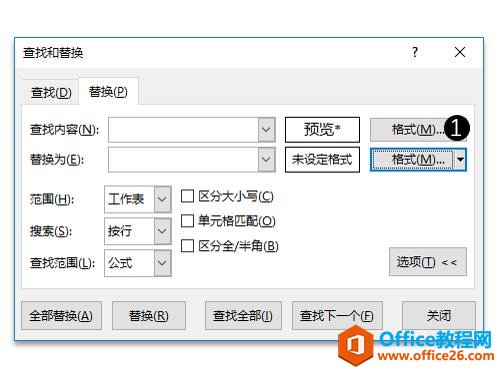Image resolution: width=501 pixels, height=373 pixels.
Task: Open the 查找内容 history dropdown arrow
Action: pyautogui.click(x=266, y=129)
